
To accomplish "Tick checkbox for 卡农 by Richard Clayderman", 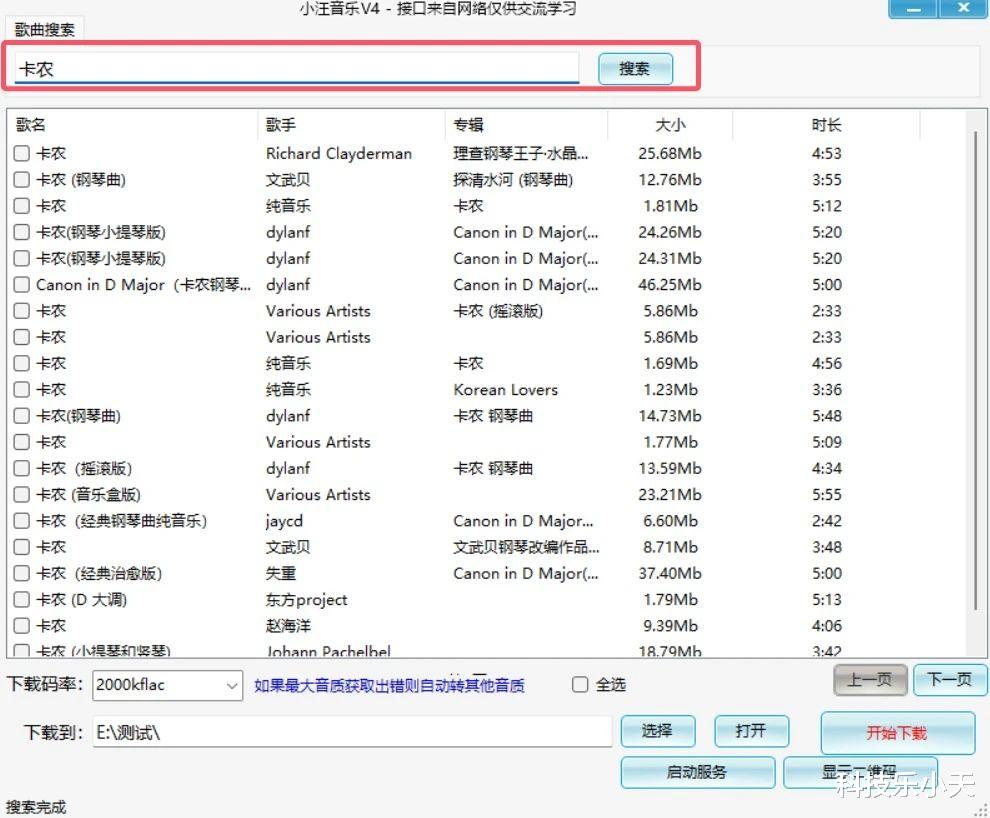I will 21,153.
